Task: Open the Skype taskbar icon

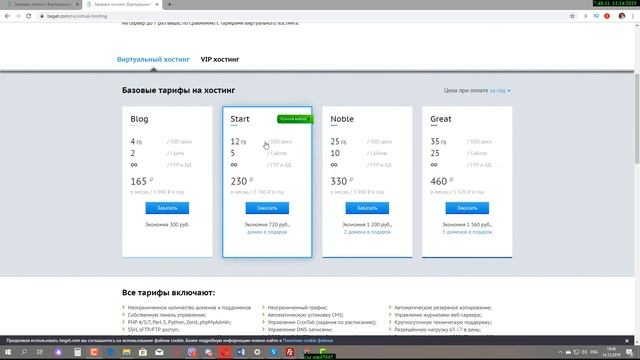Action: click(273, 352)
